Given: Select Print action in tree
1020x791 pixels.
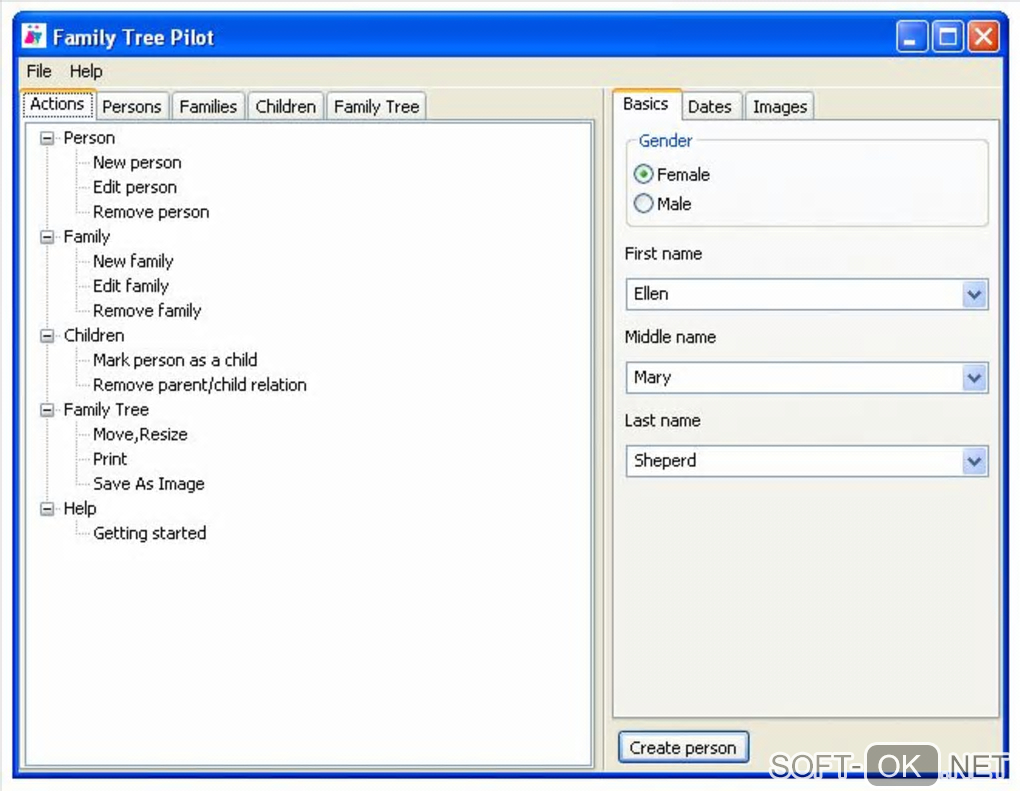Looking at the screenshot, I should (x=110, y=459).
